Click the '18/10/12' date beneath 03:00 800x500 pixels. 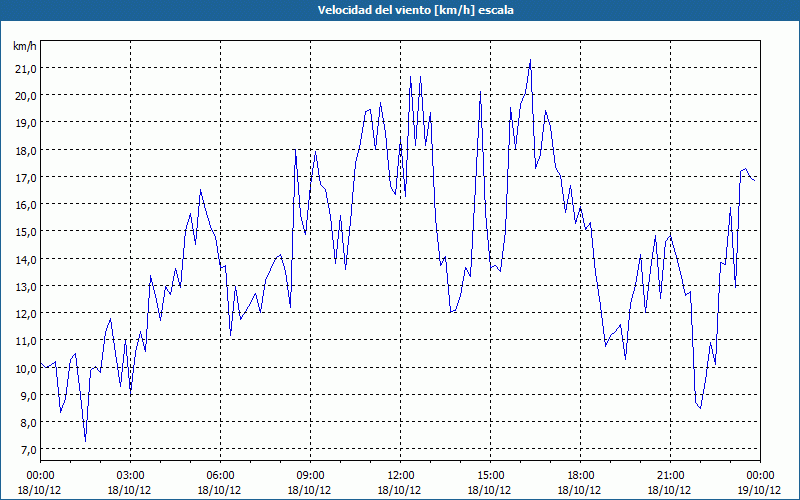[130, 490]
